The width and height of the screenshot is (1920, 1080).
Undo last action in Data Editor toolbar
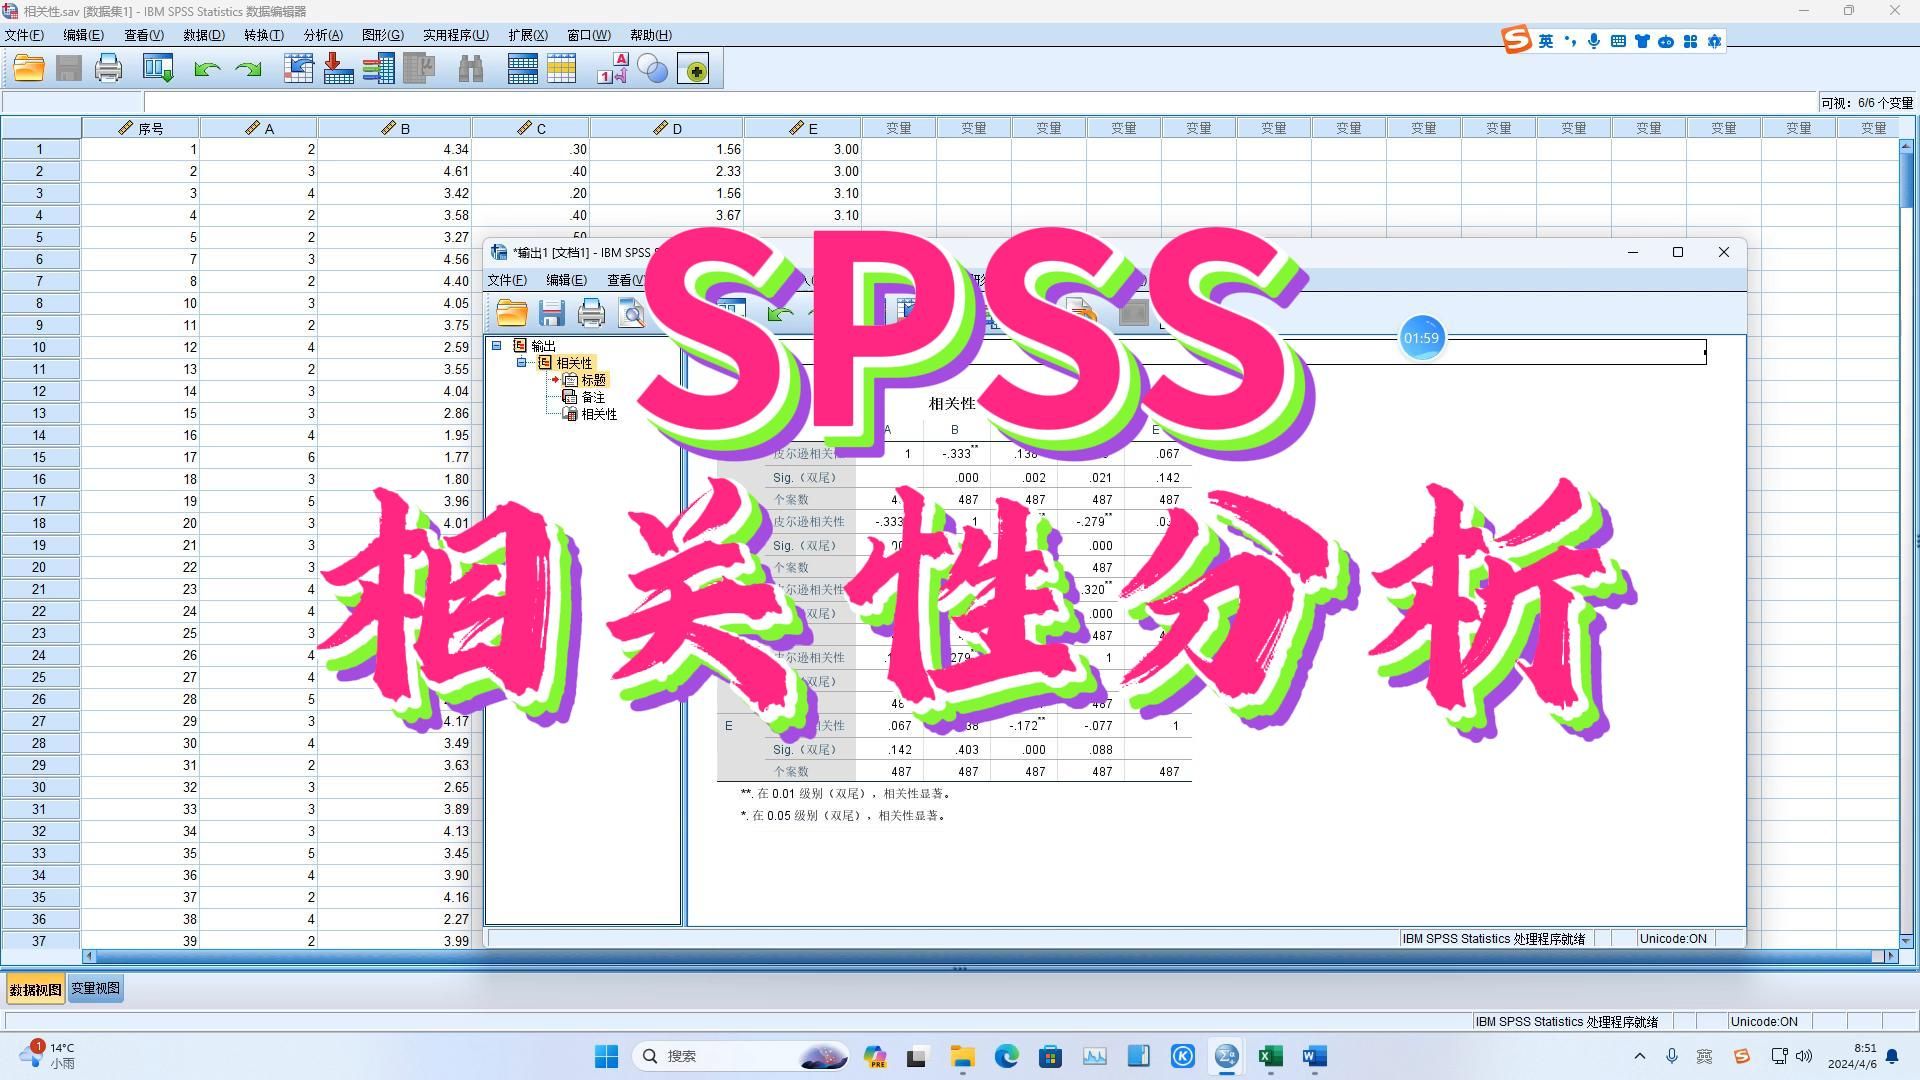207,69
